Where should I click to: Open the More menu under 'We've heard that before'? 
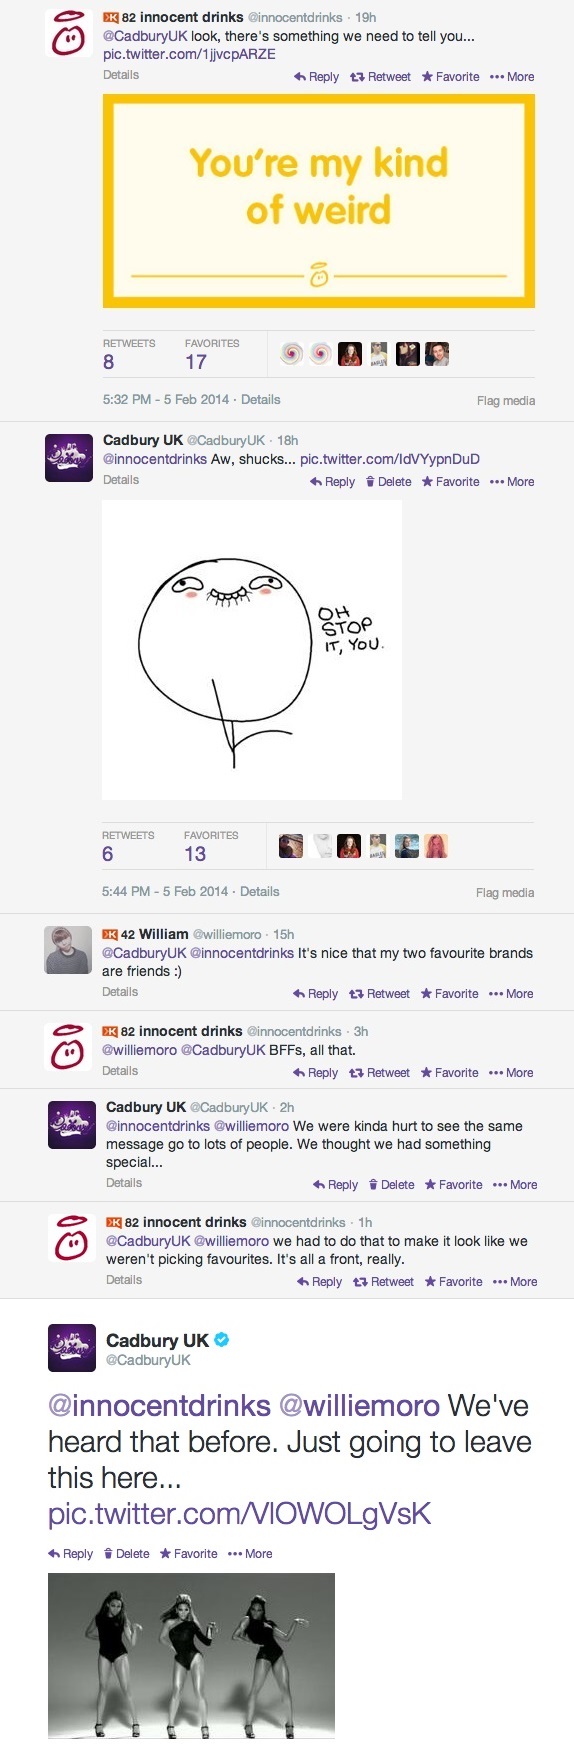250,1554
